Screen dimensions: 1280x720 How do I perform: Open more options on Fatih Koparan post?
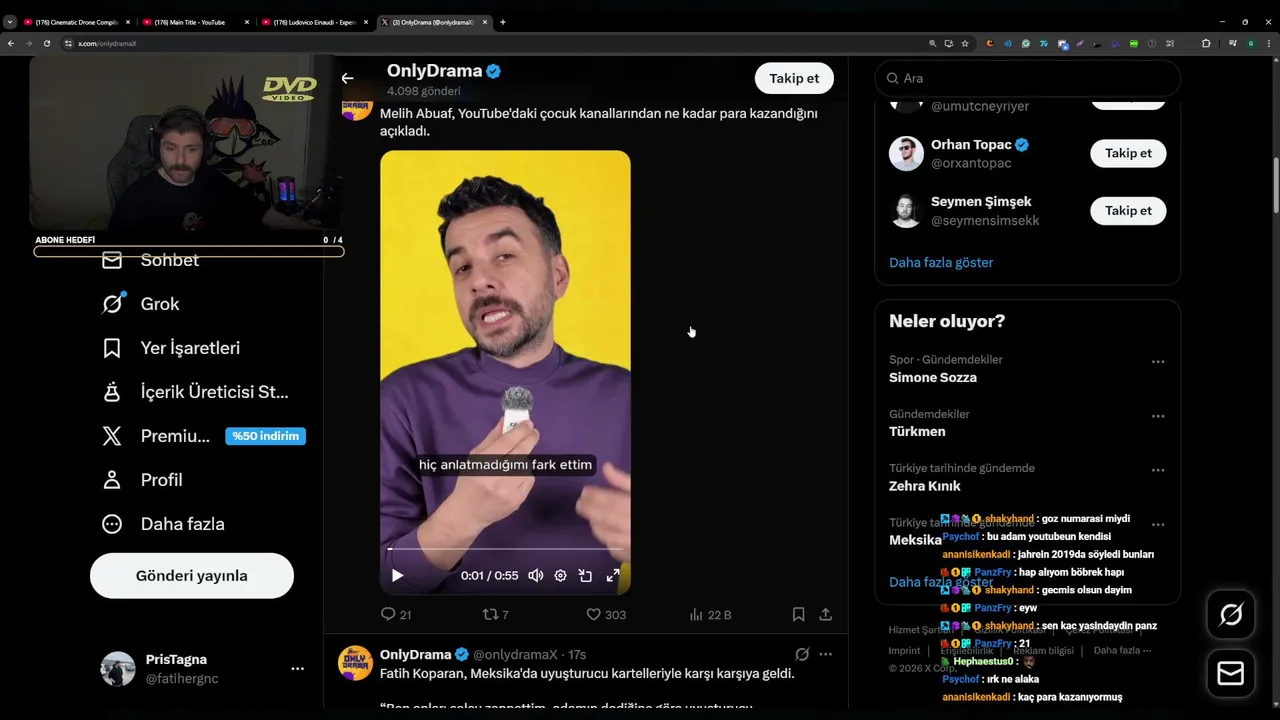825,654
